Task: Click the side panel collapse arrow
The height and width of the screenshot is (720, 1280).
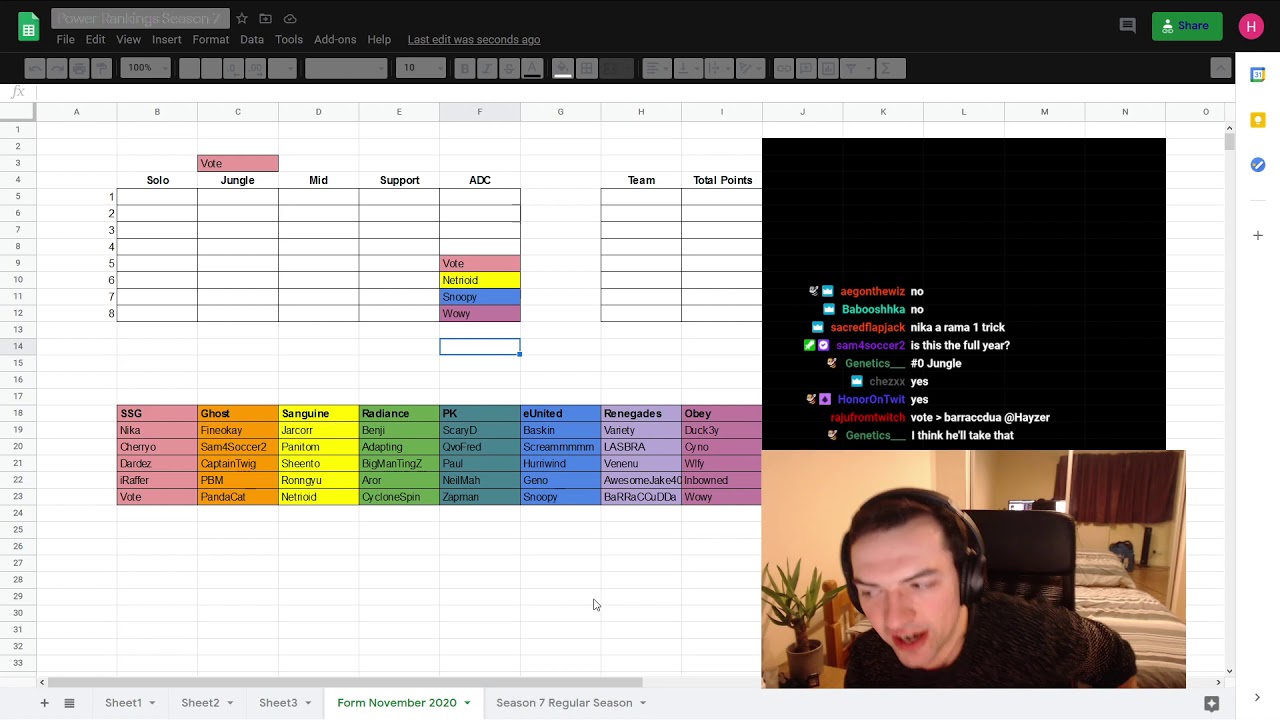Action: (x=1257, y=697)
